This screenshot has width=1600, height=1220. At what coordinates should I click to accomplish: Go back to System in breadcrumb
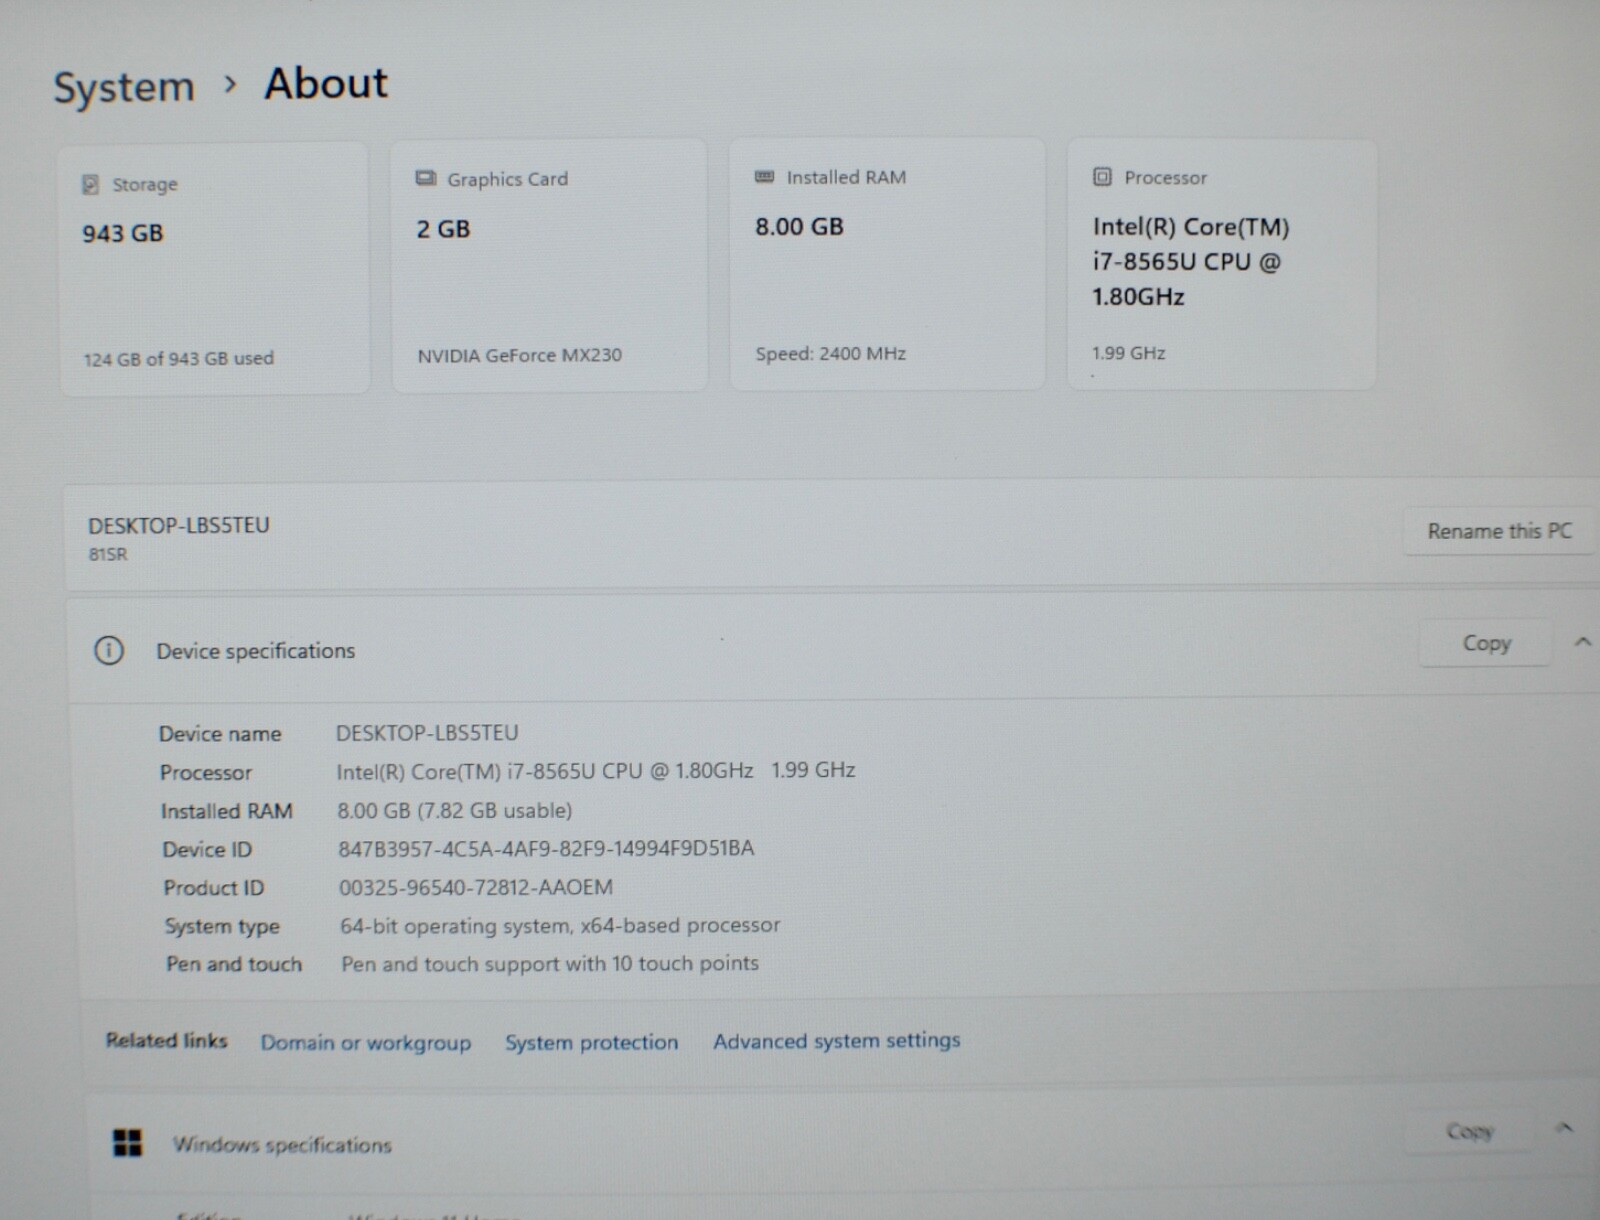coord(124,88)
